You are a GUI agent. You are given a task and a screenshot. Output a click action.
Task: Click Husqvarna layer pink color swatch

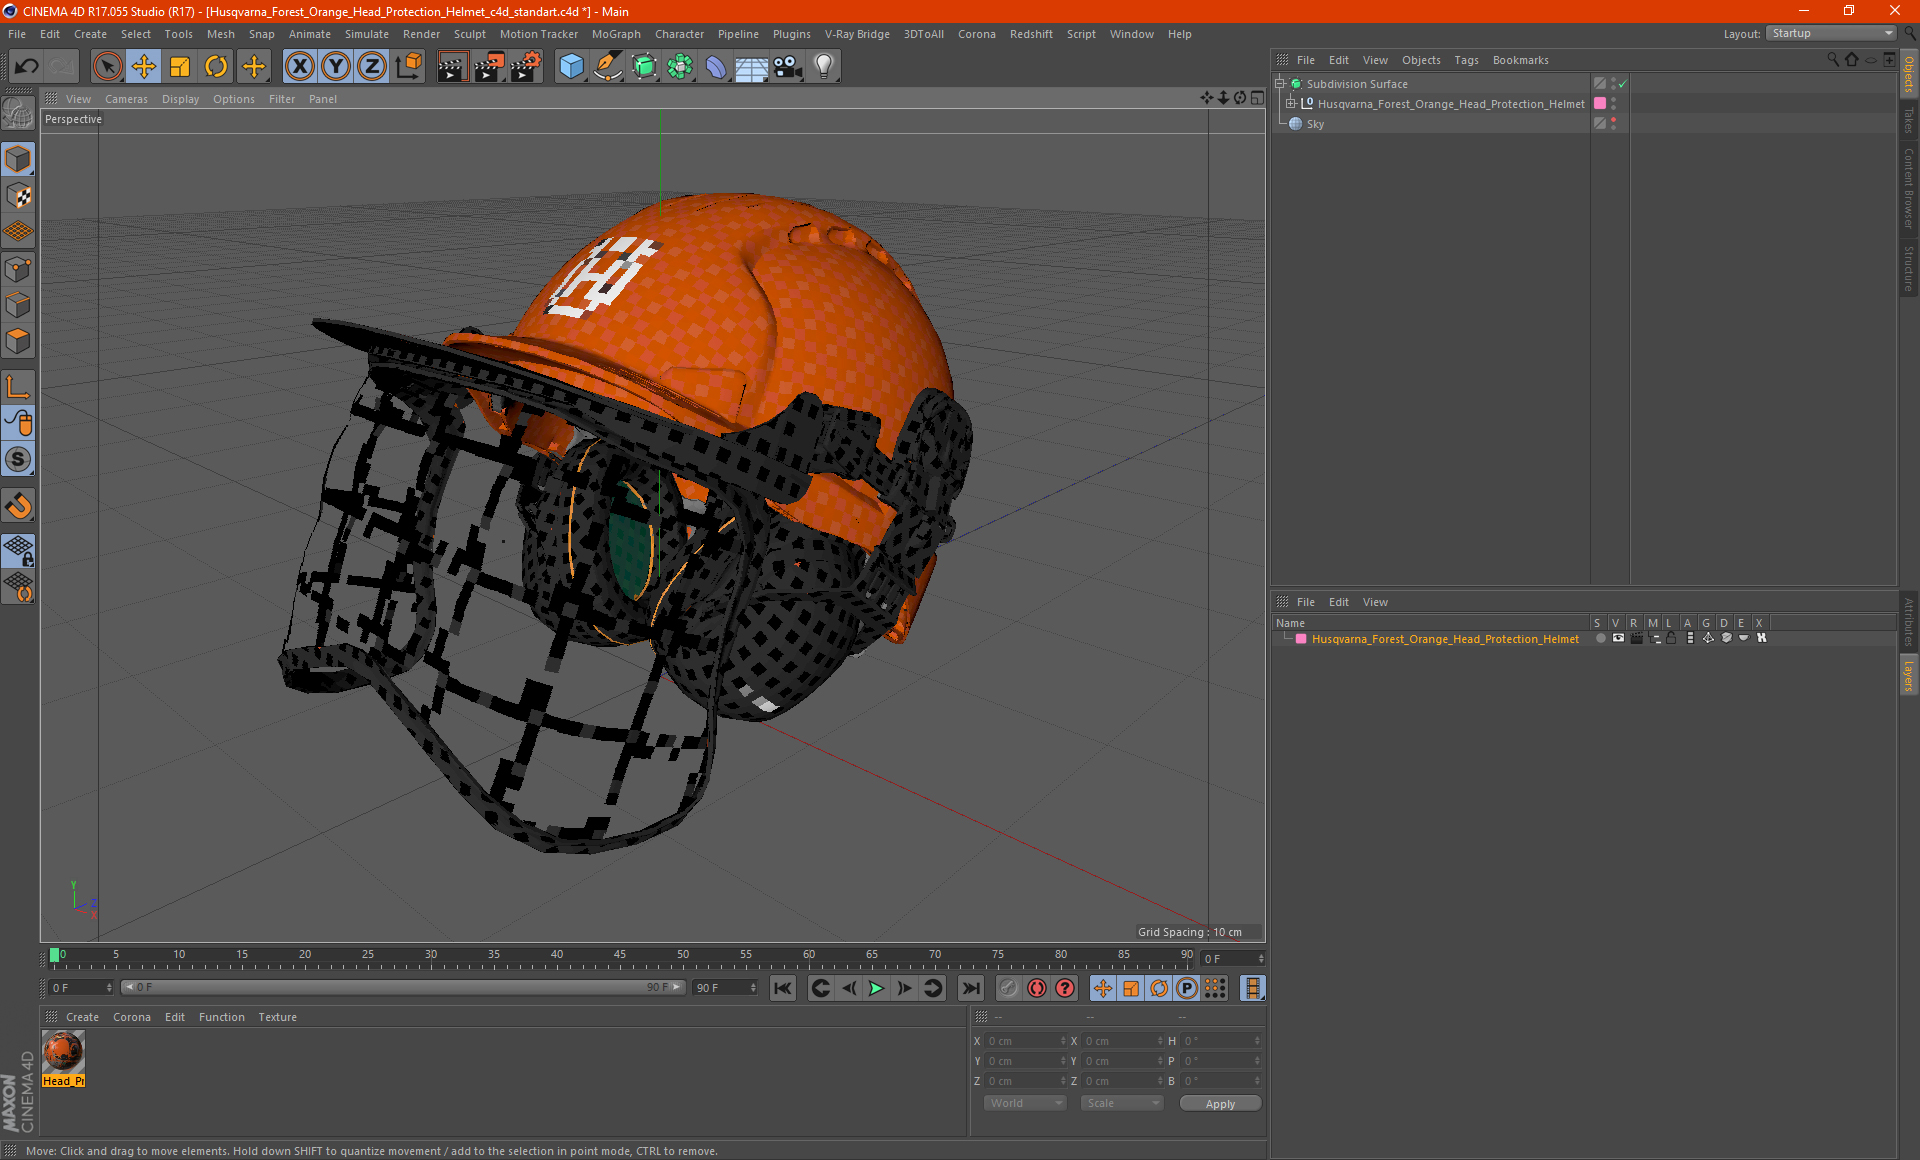click(1301, 638)
